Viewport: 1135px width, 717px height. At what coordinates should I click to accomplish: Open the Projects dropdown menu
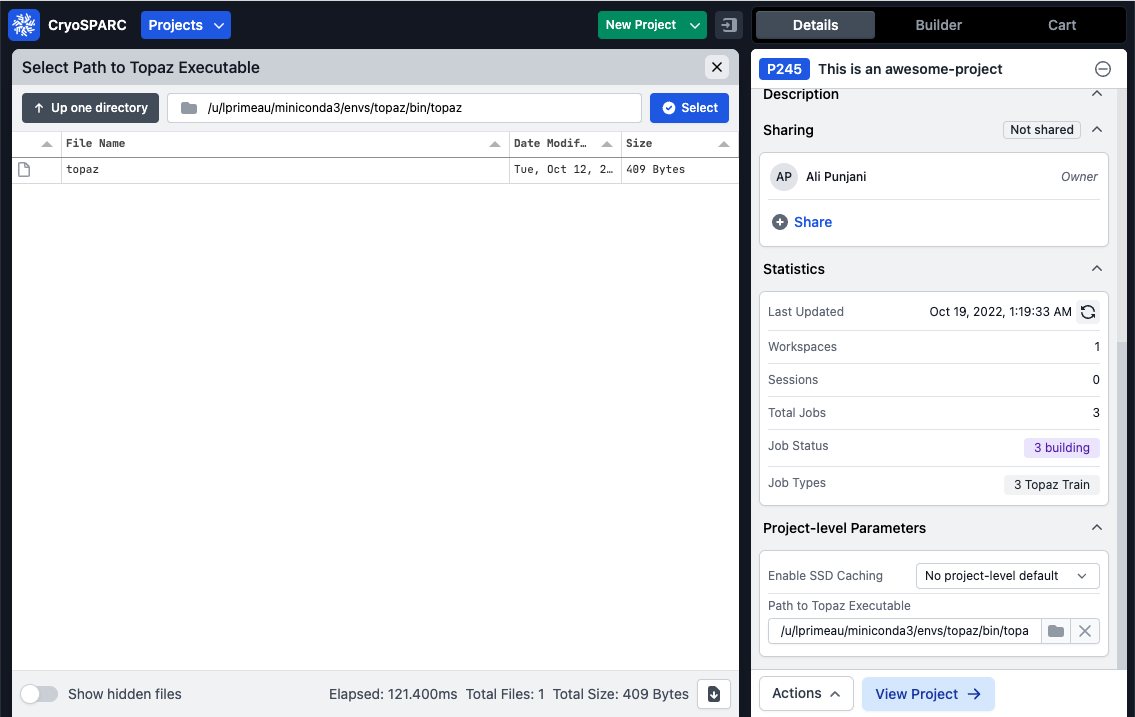coord(186,25)
